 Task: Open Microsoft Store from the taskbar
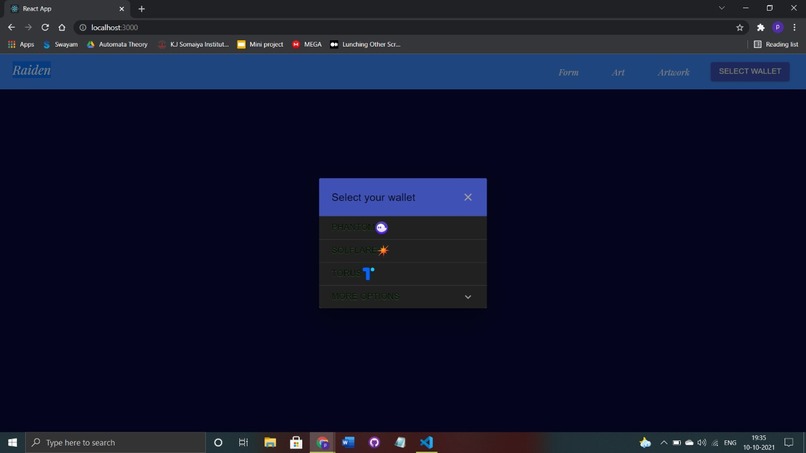point(296,442)
